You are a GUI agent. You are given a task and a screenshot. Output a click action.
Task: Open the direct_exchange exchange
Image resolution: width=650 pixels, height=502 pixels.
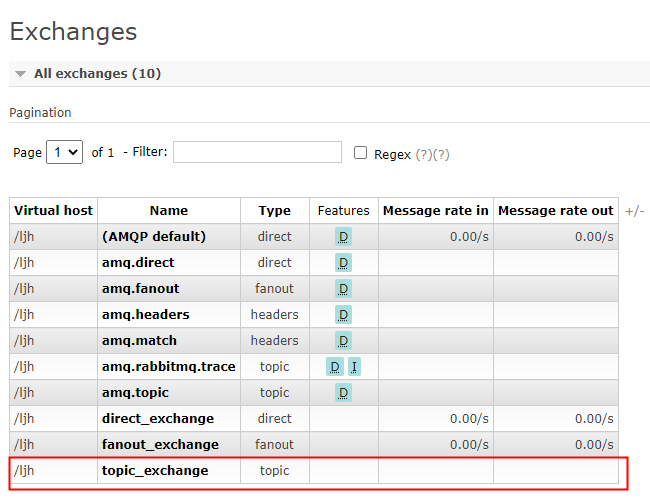pos(158,419)
